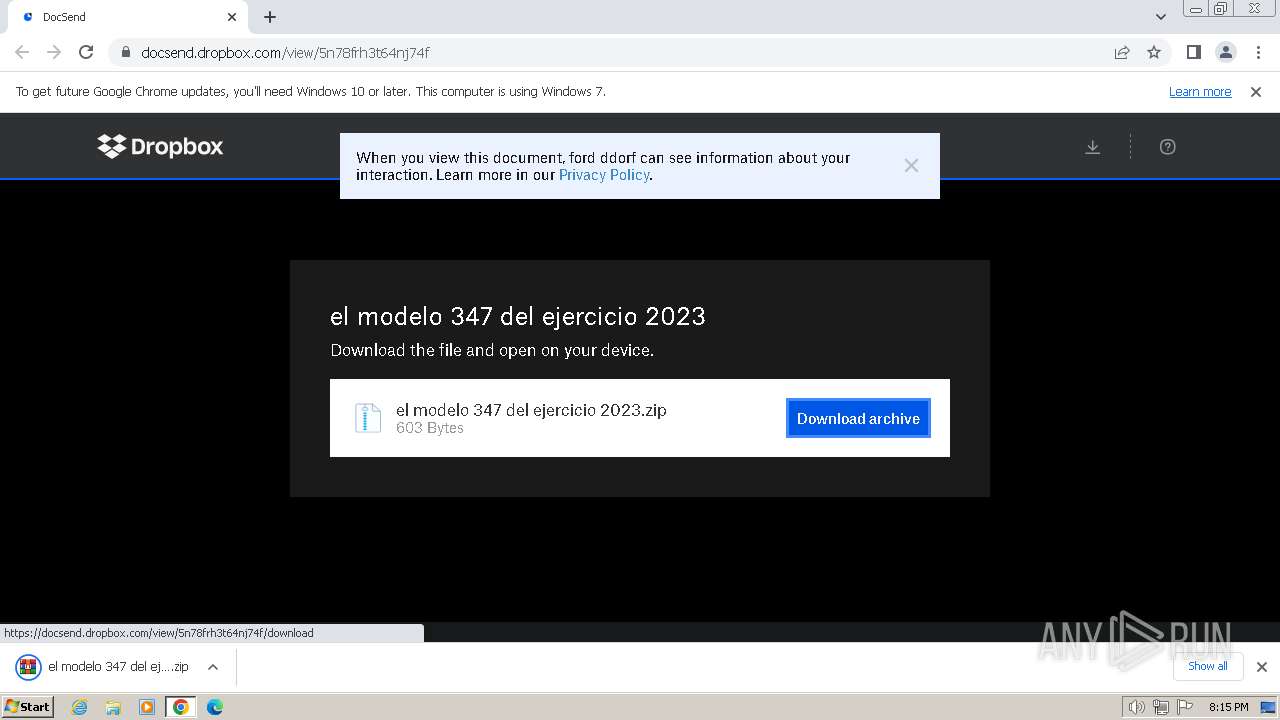Click Chrome icon in taskbar
Image resolution: width=1280 pixels, height=720 pixels.
(180, 707)
